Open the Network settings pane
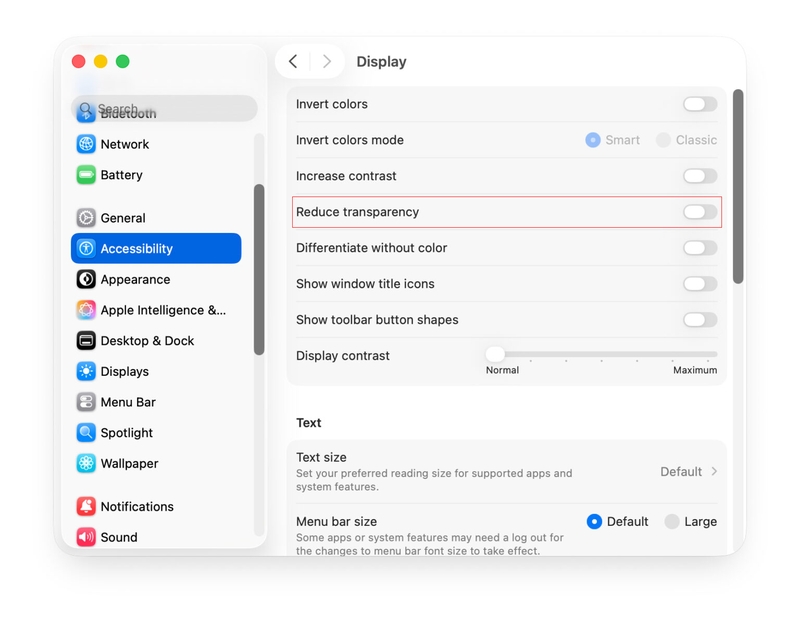The image size is (800, 627). click(x=156, y=144)
